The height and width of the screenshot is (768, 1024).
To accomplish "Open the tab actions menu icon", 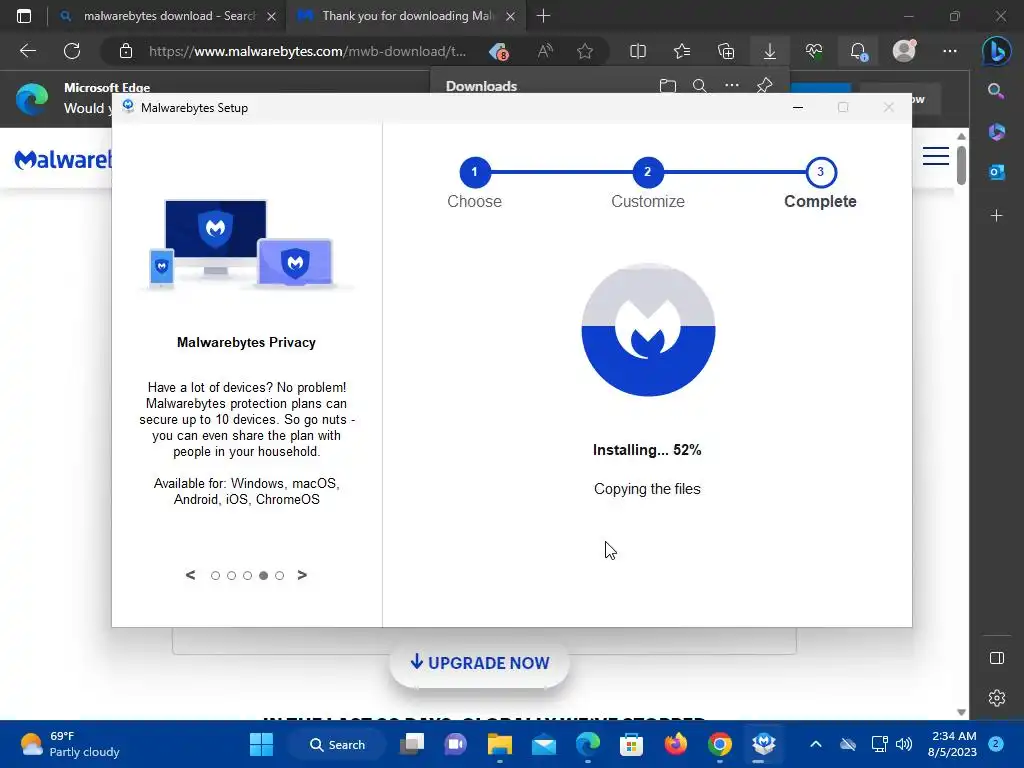I will (x=24, y=16).
